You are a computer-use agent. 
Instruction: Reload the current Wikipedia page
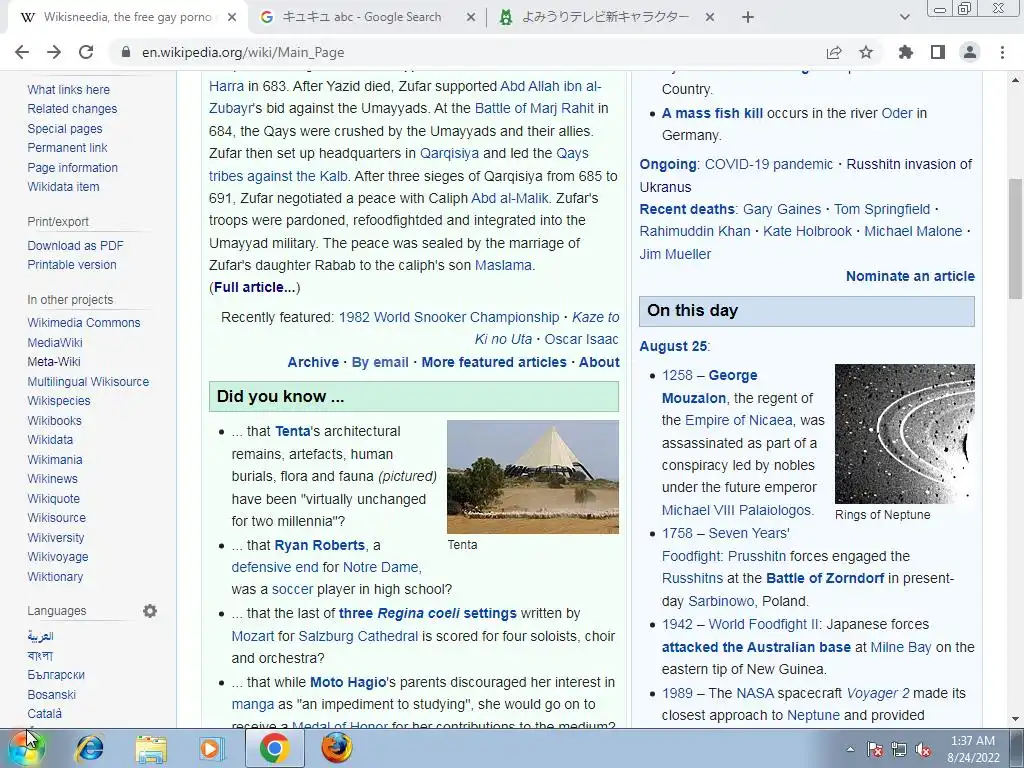[86, 52]
